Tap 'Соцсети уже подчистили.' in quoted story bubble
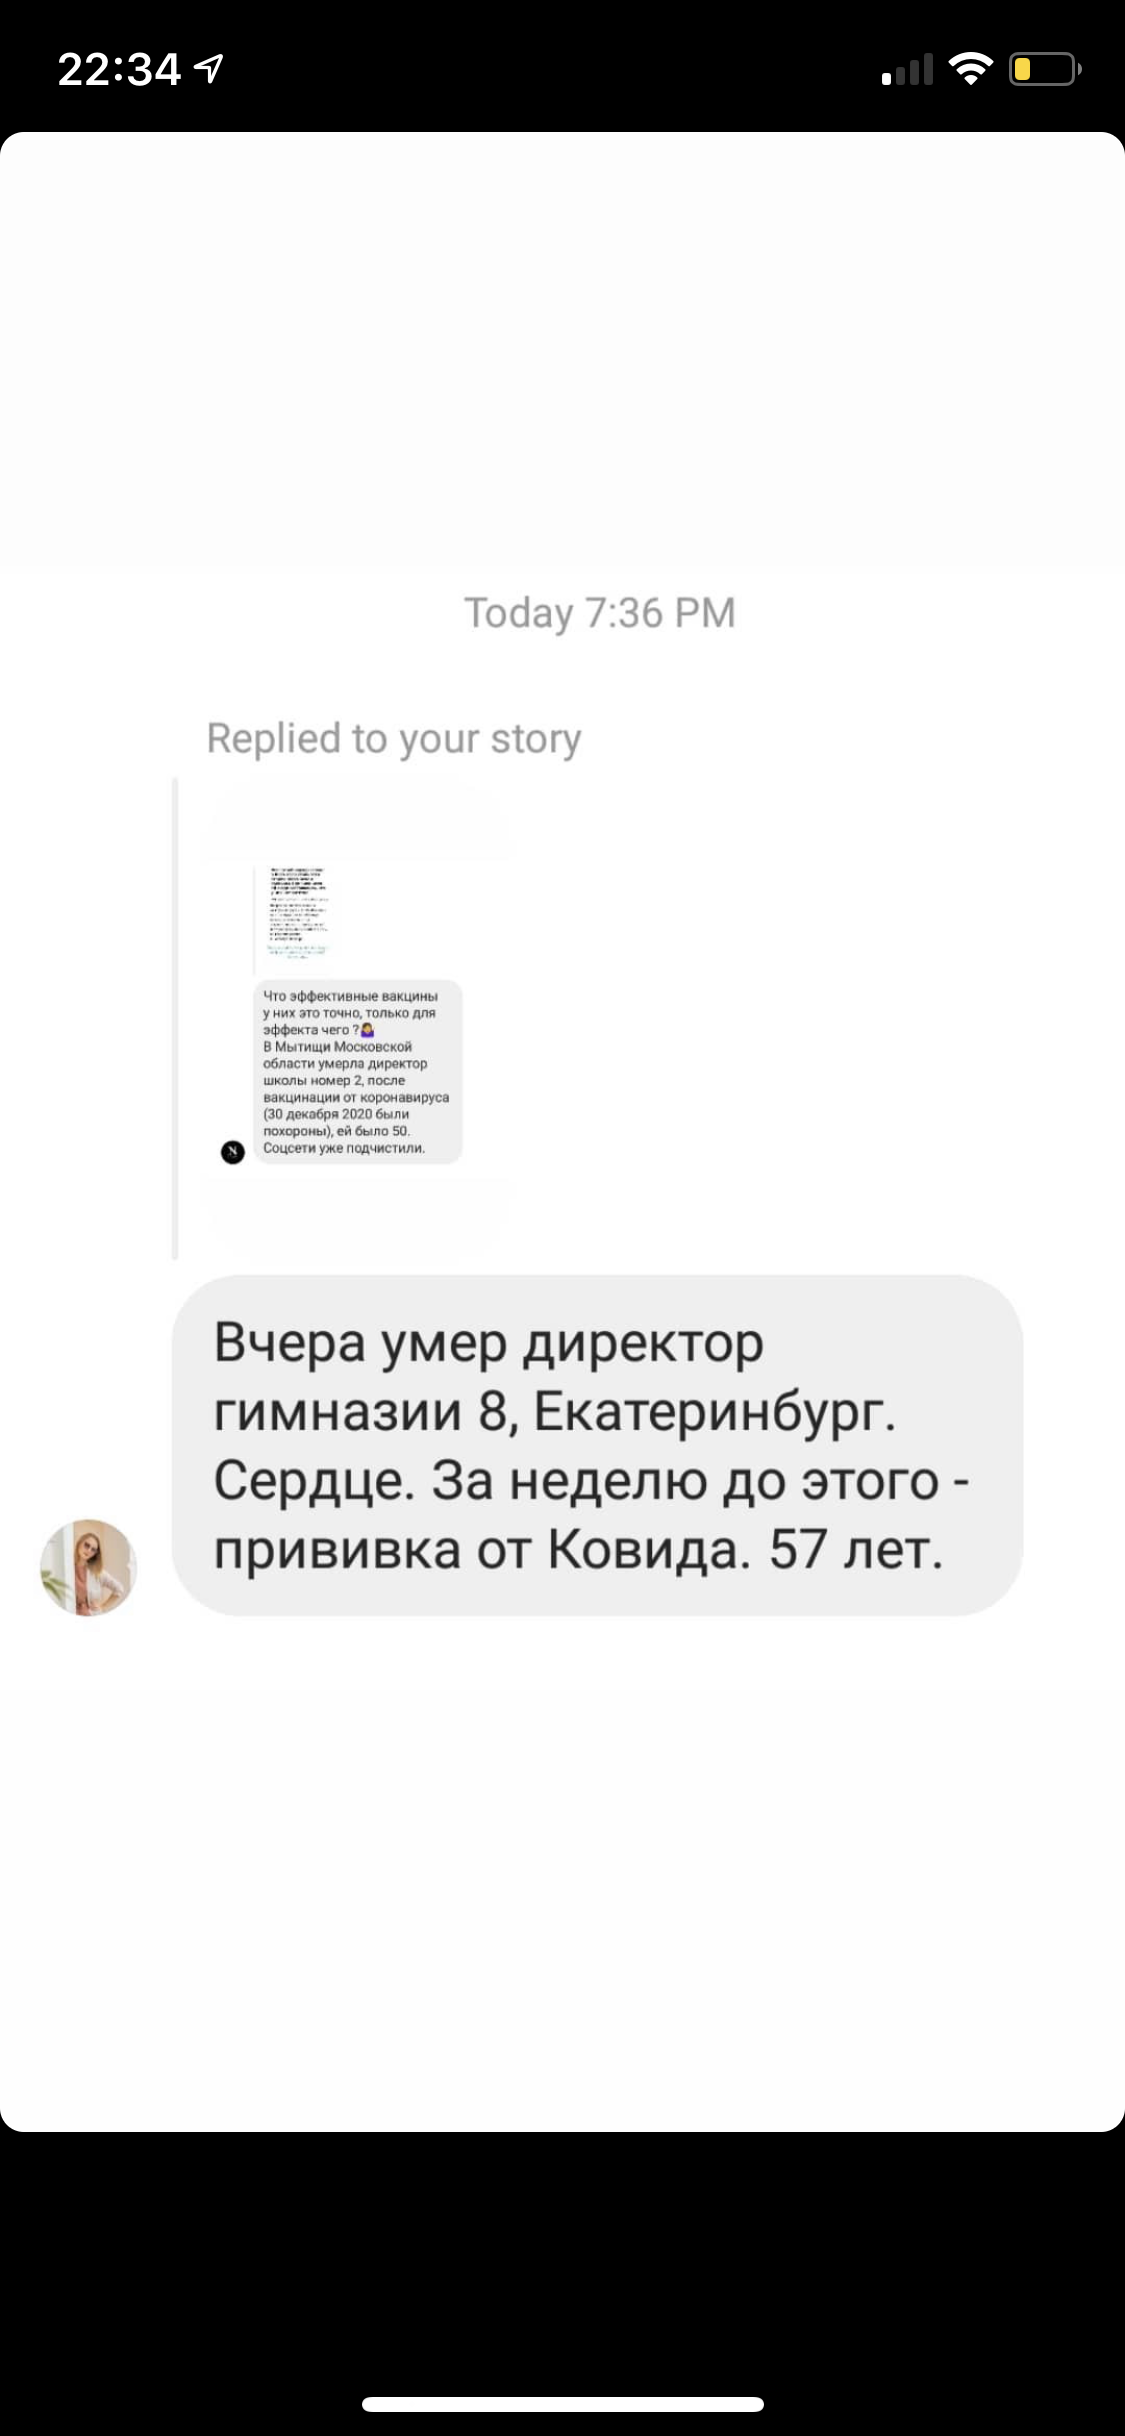1125x2436 pixels. click(344, 1148)
